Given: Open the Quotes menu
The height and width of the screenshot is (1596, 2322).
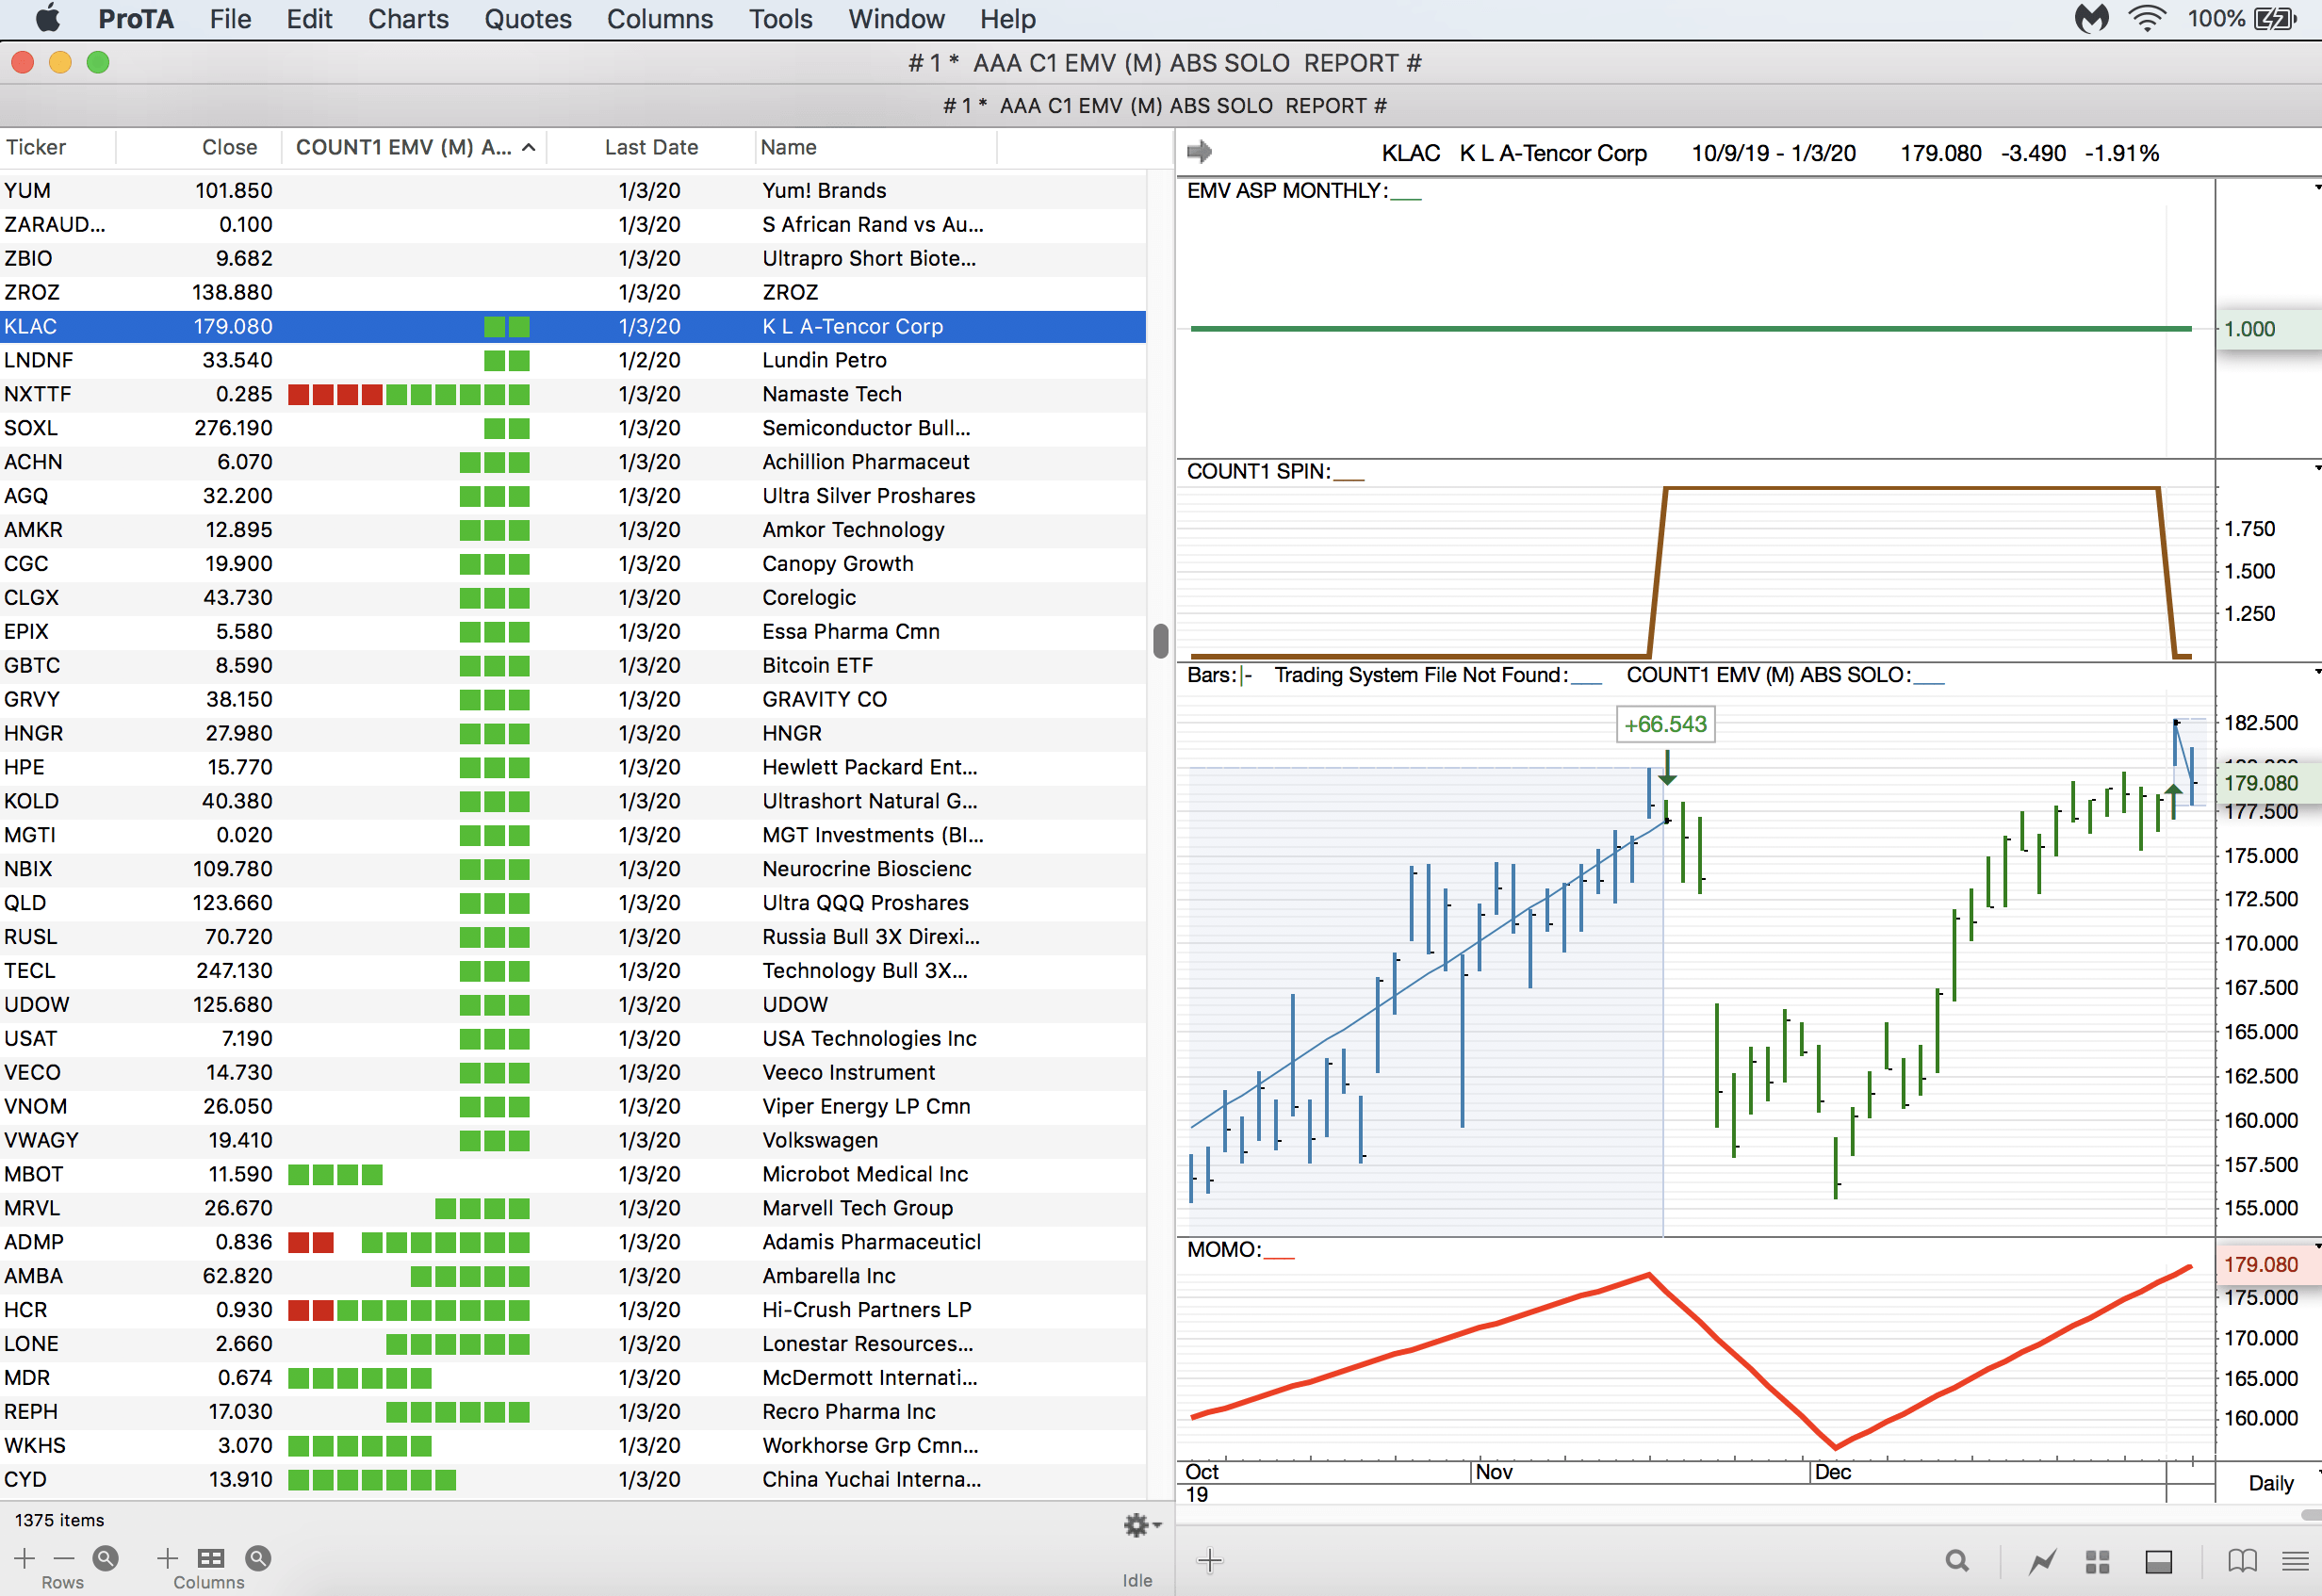Looking at the screenshot, I should point(528,19).
